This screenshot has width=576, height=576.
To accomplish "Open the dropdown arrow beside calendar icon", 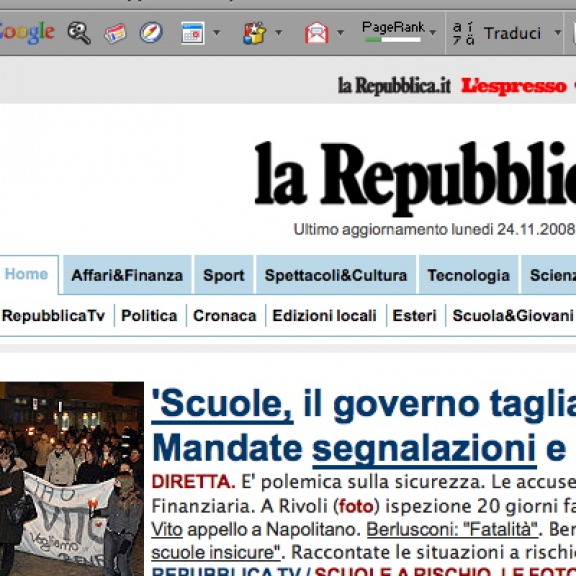I will [217, 33].
